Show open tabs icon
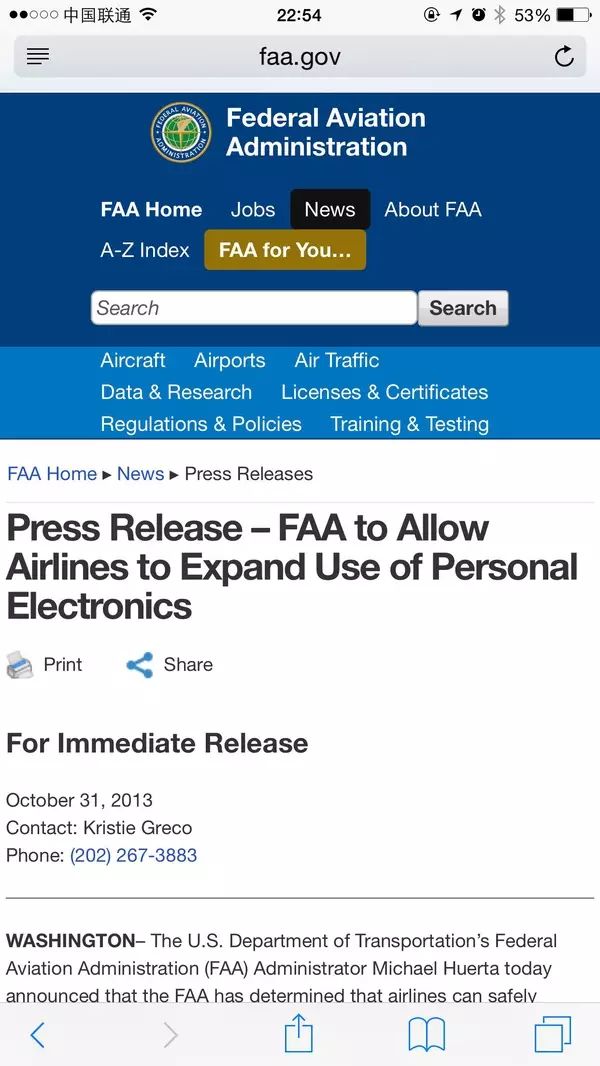 point(552,1035)
